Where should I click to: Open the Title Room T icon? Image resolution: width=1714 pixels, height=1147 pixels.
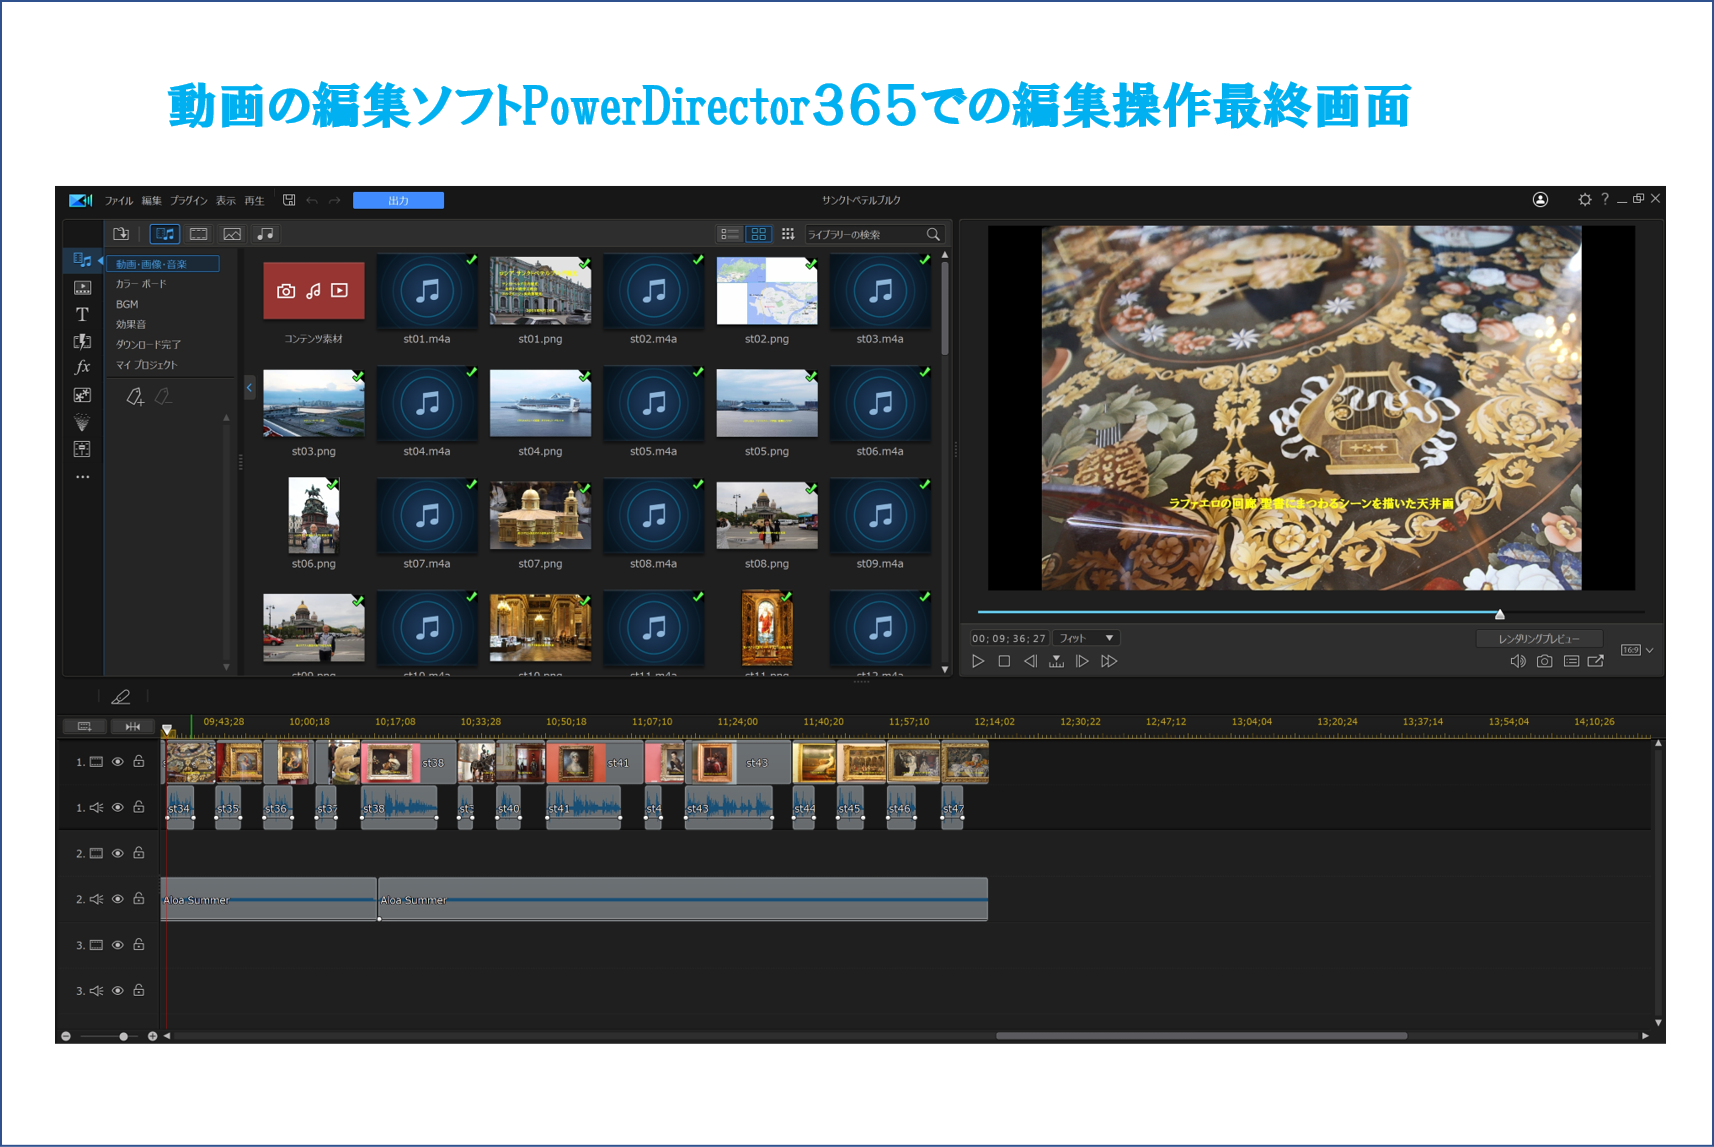click(82, 314)
